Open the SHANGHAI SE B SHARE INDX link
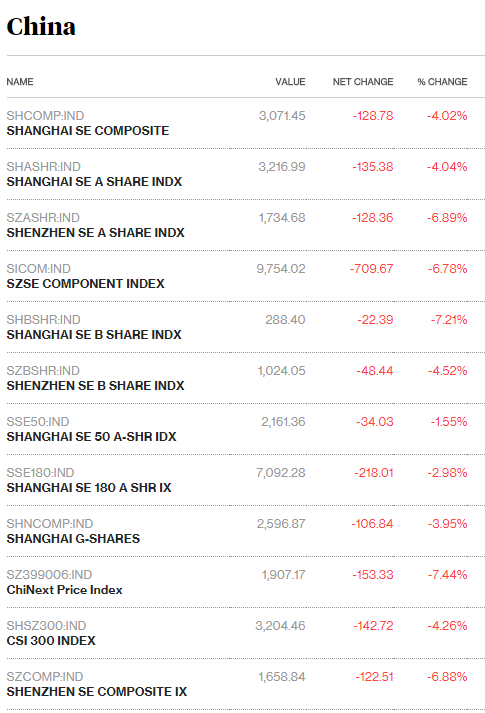The height and width of the screenshot is (713, 485). 94,335
